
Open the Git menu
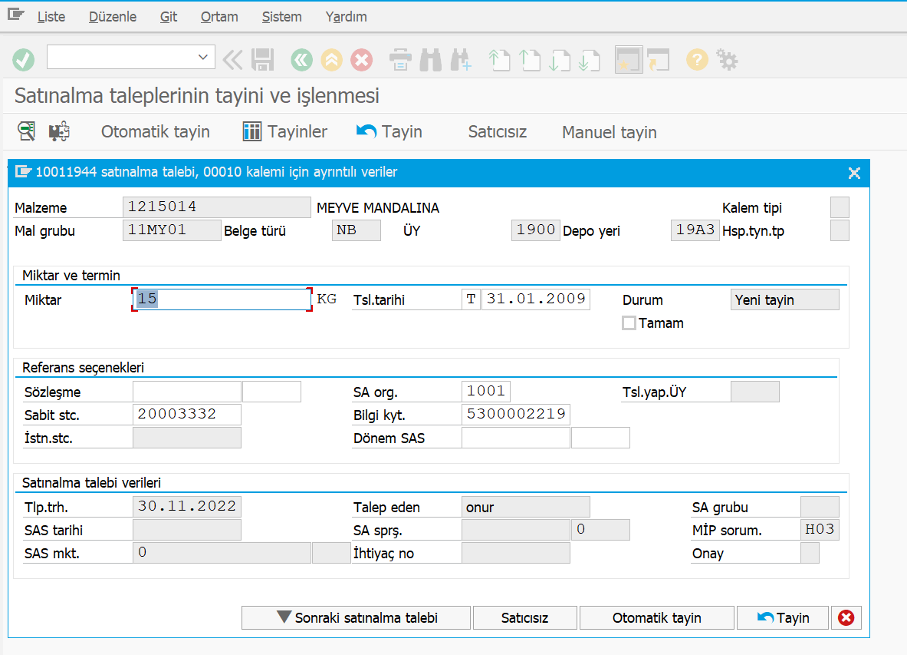[x=169, y=17]
